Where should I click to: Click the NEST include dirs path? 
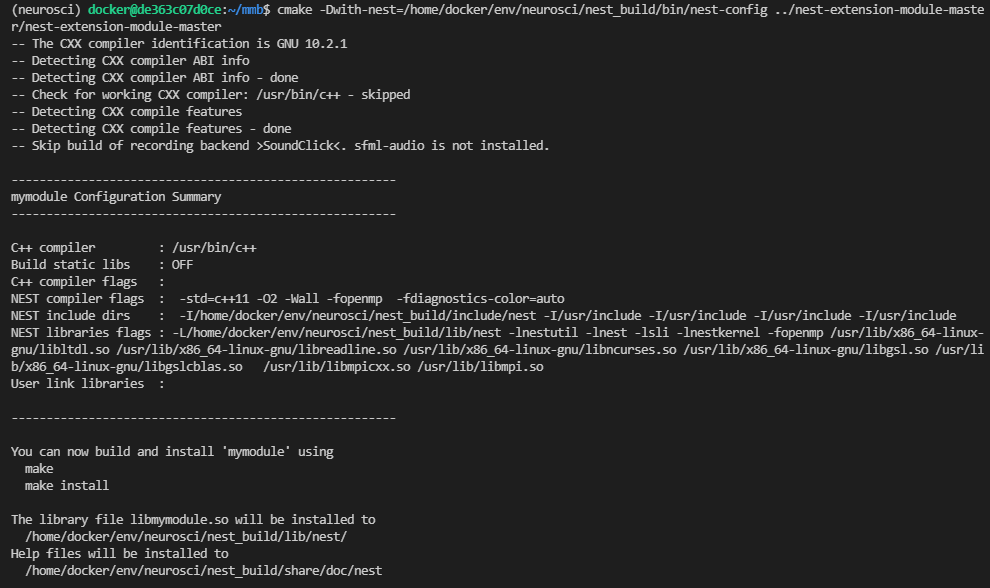coord(358,316)
